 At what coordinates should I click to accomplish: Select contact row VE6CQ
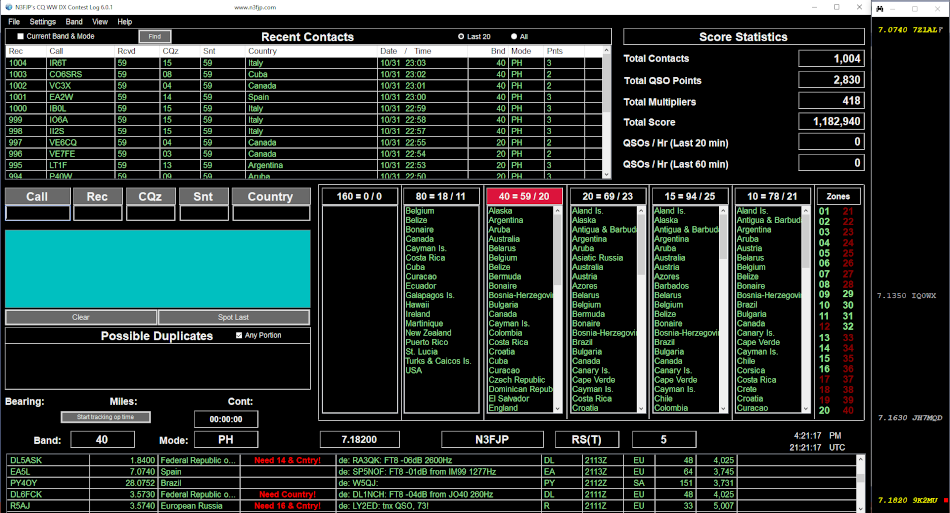(x=304, y=142)
